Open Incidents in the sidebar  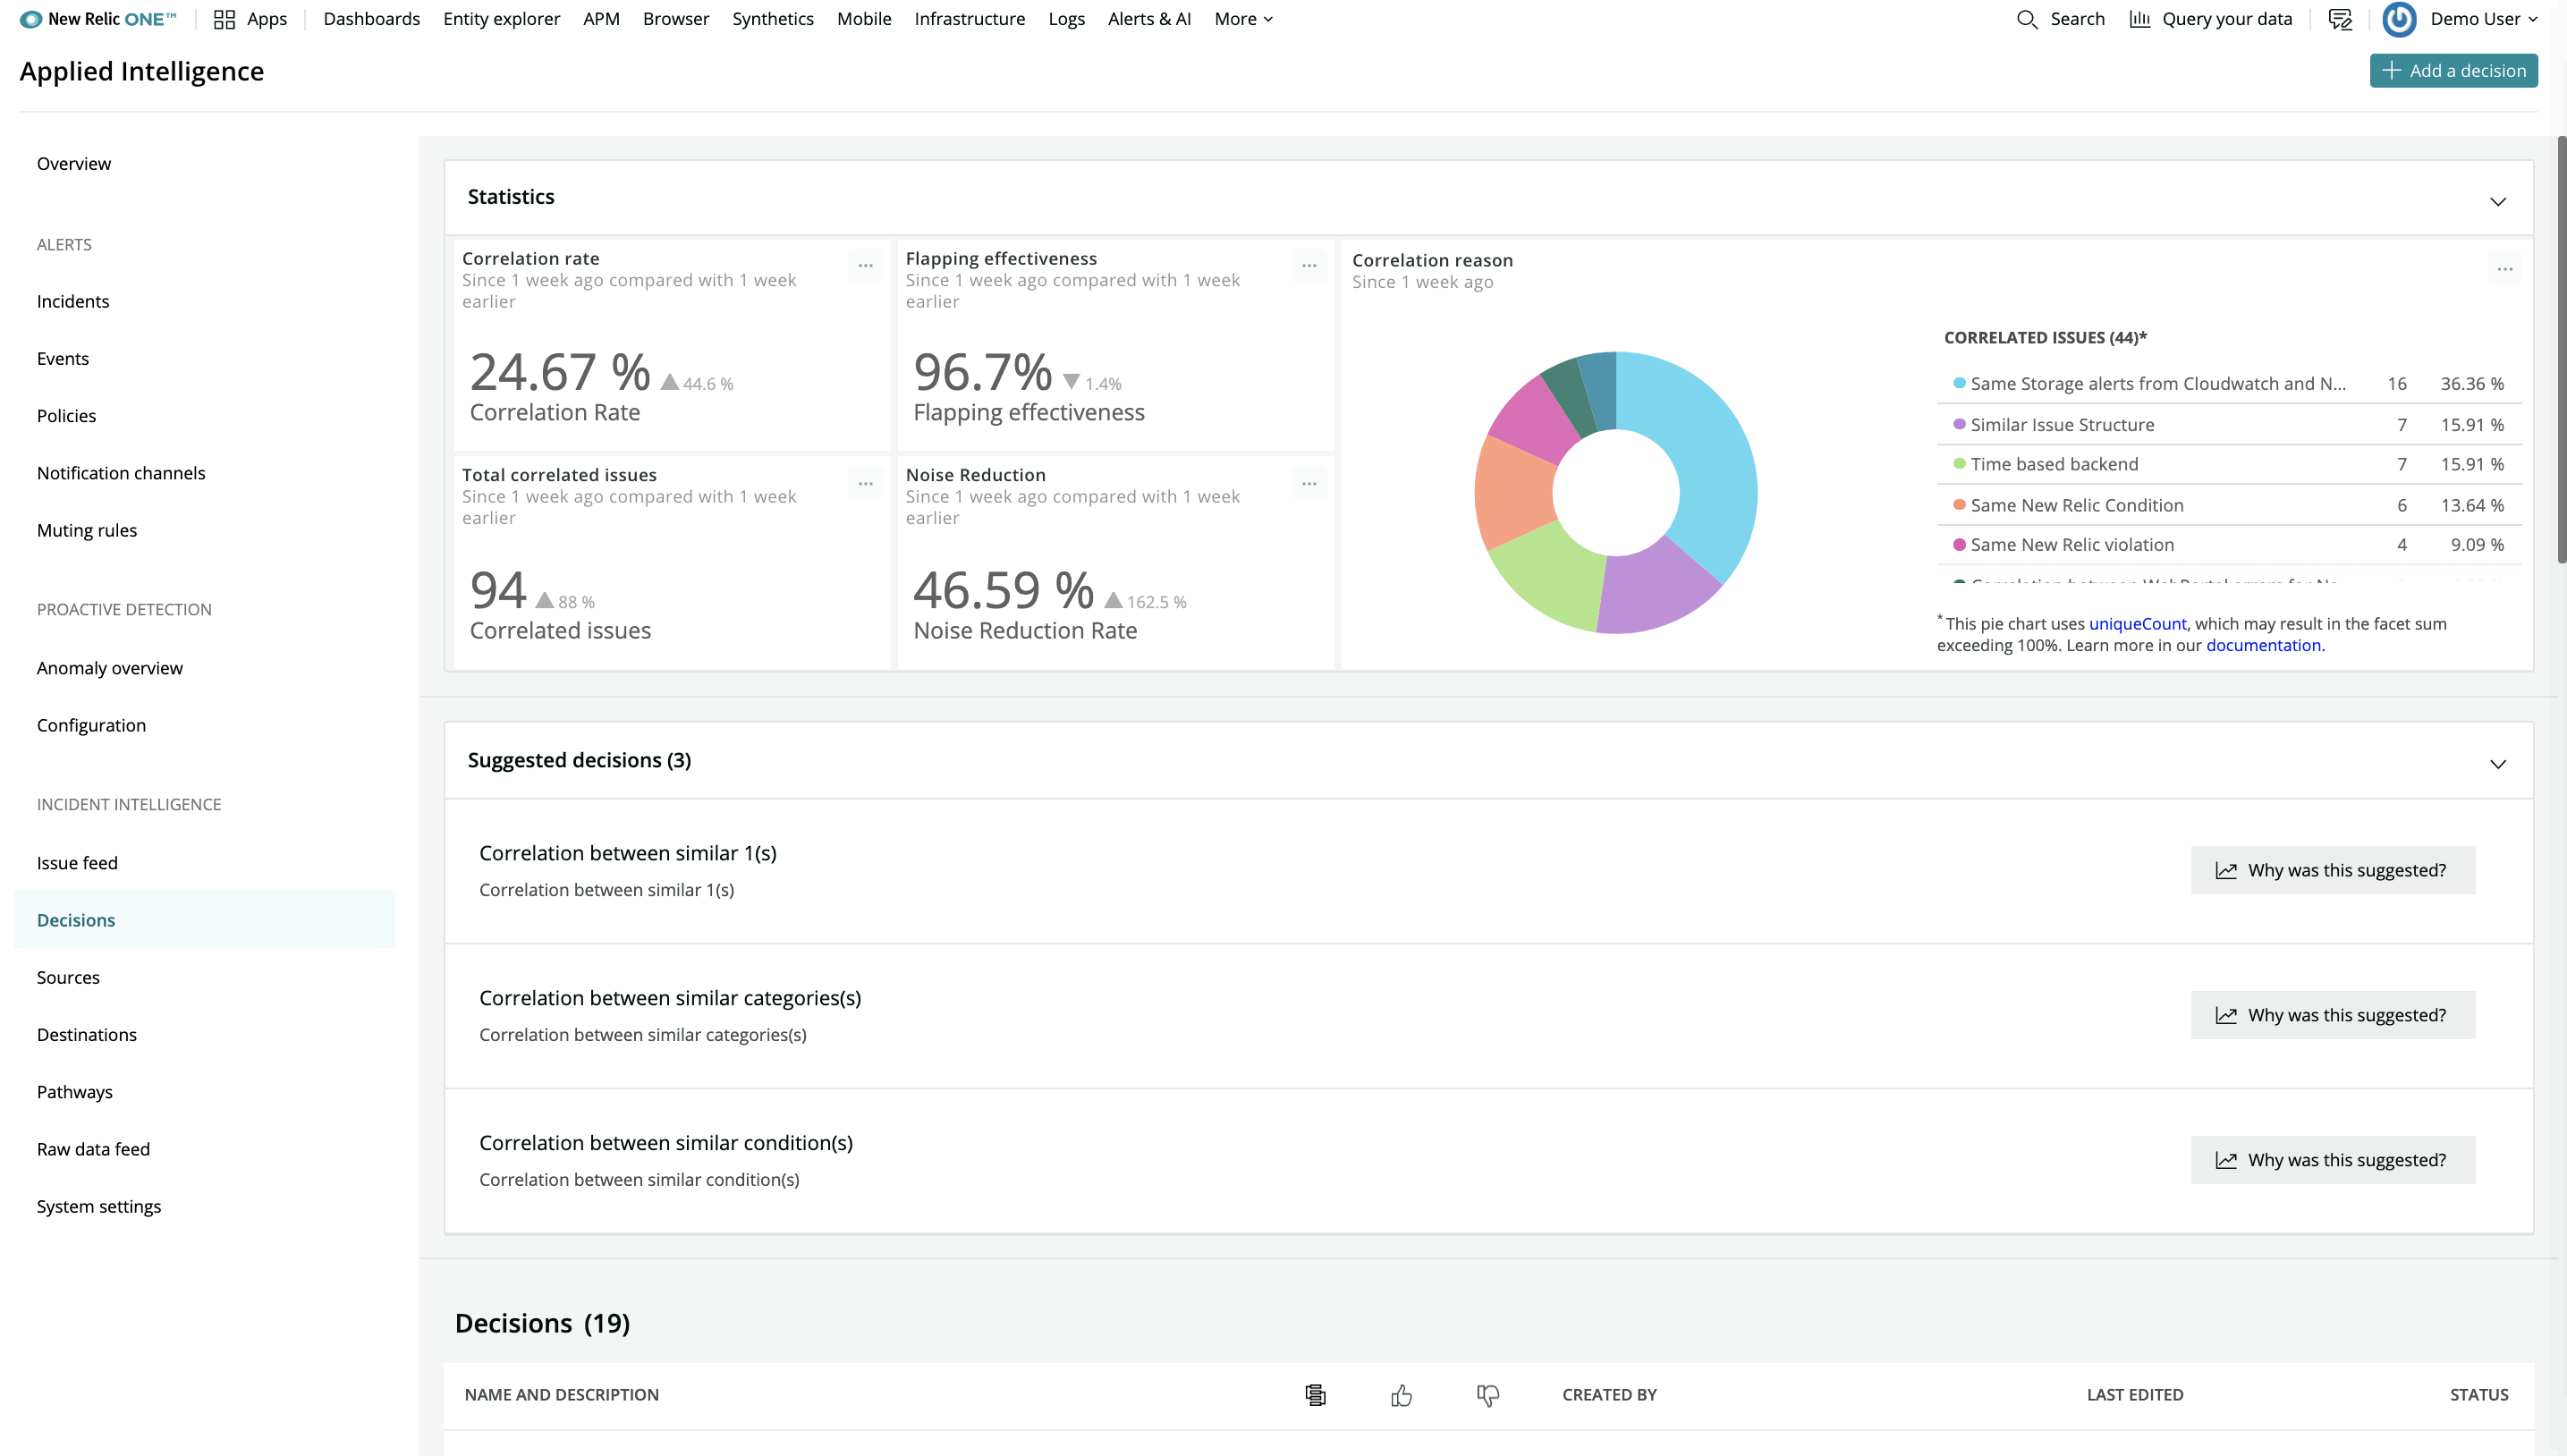(x=73, y=302)
